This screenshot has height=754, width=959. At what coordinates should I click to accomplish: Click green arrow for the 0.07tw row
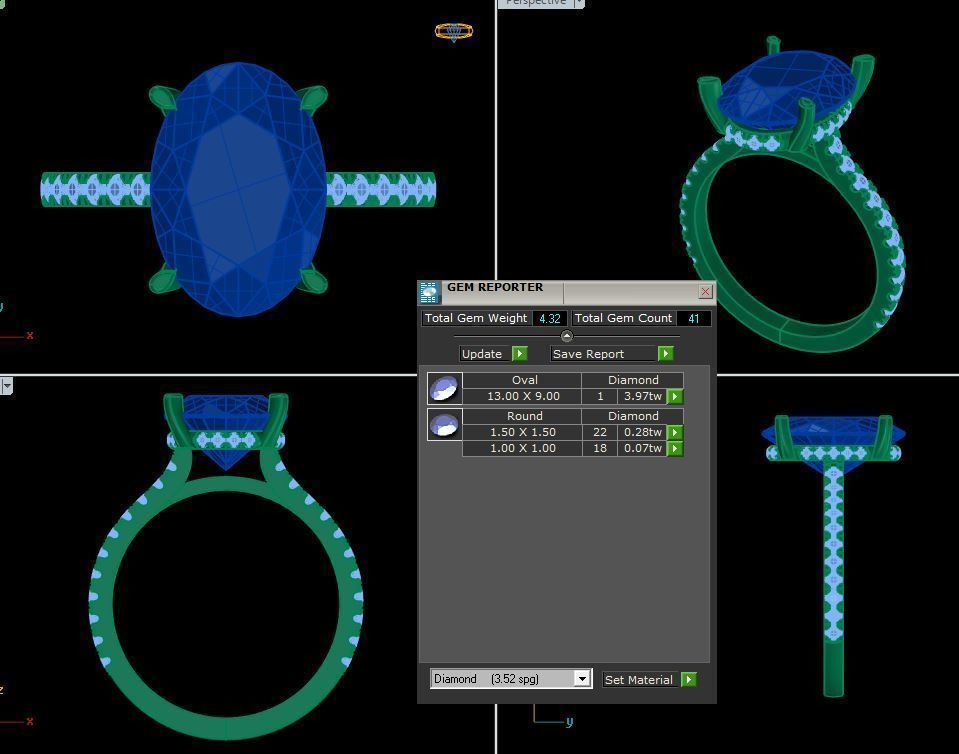coord(675,448)
